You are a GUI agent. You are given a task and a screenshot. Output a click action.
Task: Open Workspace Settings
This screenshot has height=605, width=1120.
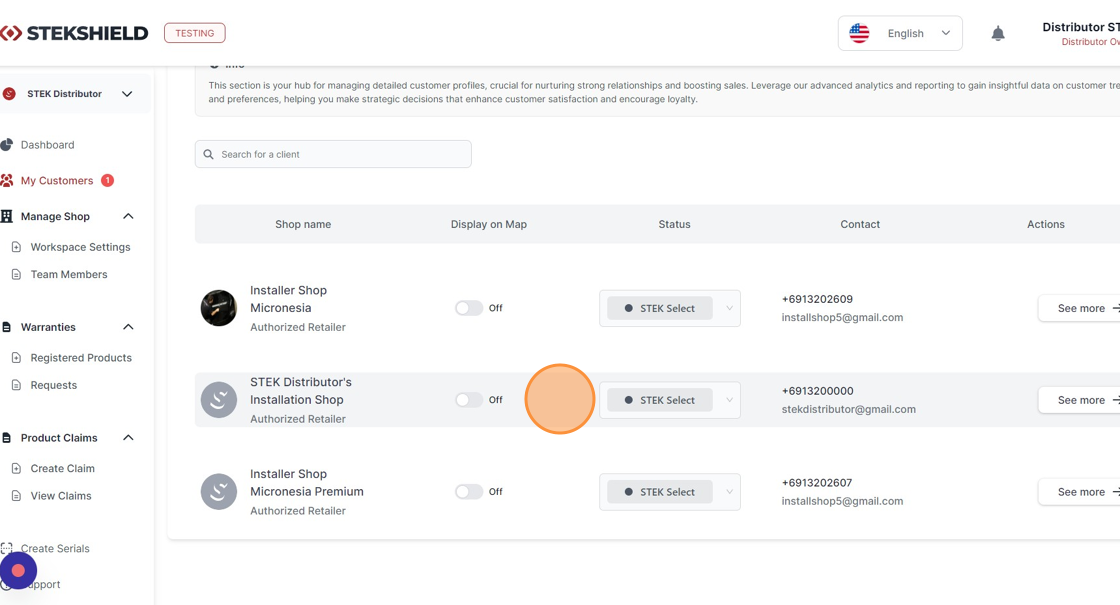coord(80,247)
